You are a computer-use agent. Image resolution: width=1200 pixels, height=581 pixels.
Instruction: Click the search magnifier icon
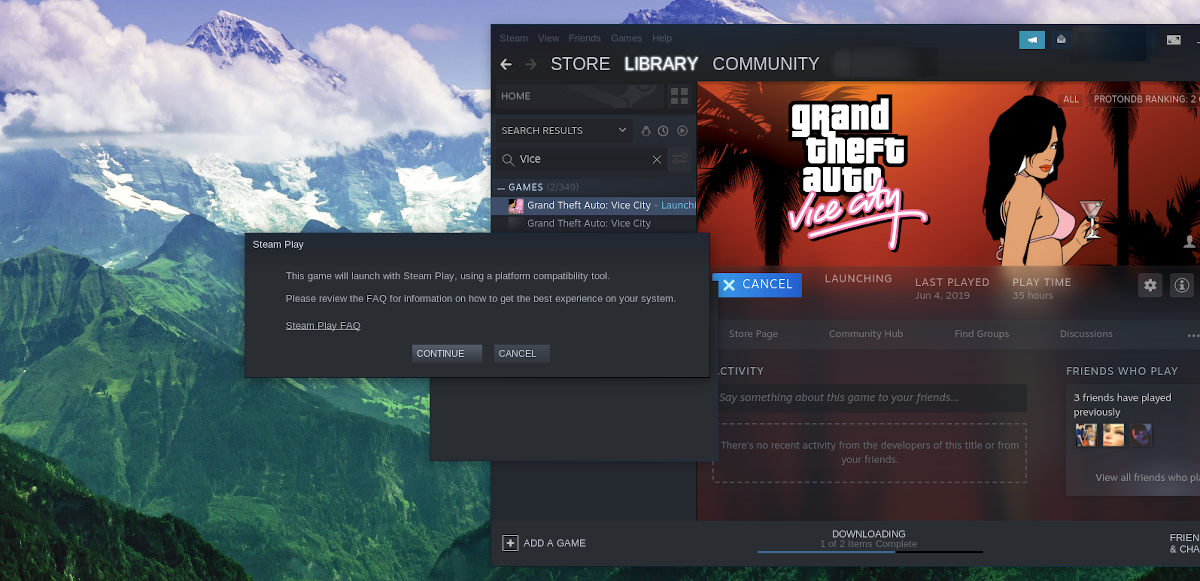click(508, 159)
